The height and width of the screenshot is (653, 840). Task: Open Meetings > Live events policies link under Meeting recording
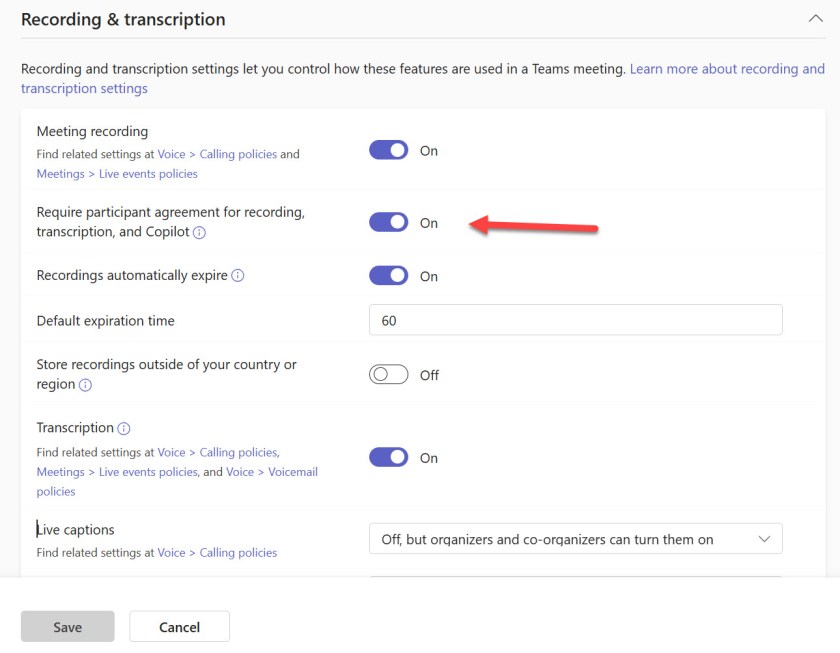117,174
